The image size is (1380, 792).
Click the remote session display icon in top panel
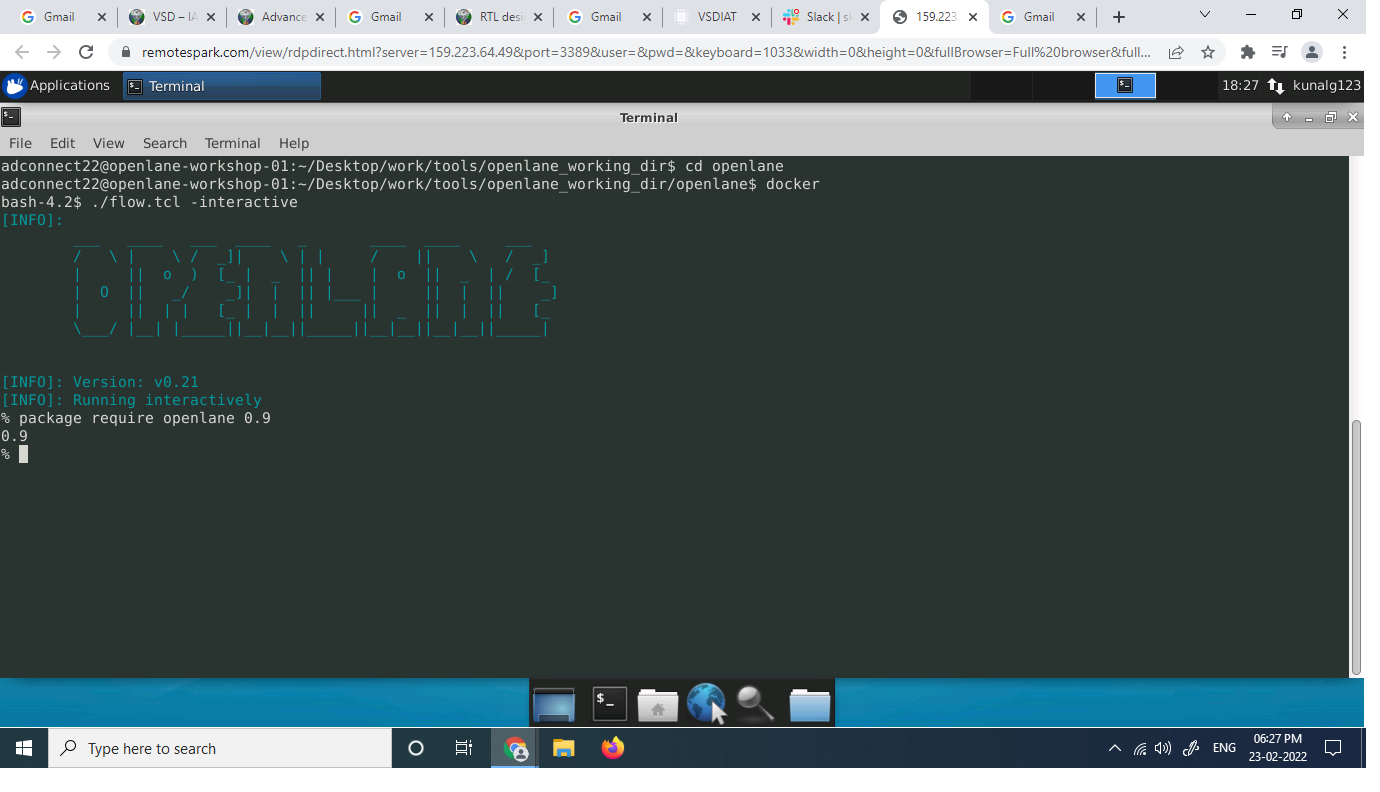click(x=1124, y=85)
